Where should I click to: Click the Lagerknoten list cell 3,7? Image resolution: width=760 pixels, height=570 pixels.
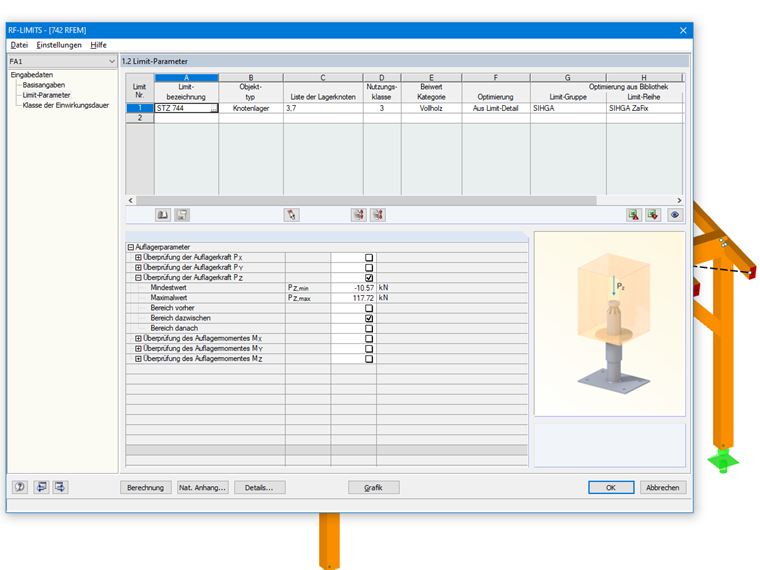coord(323,109)
